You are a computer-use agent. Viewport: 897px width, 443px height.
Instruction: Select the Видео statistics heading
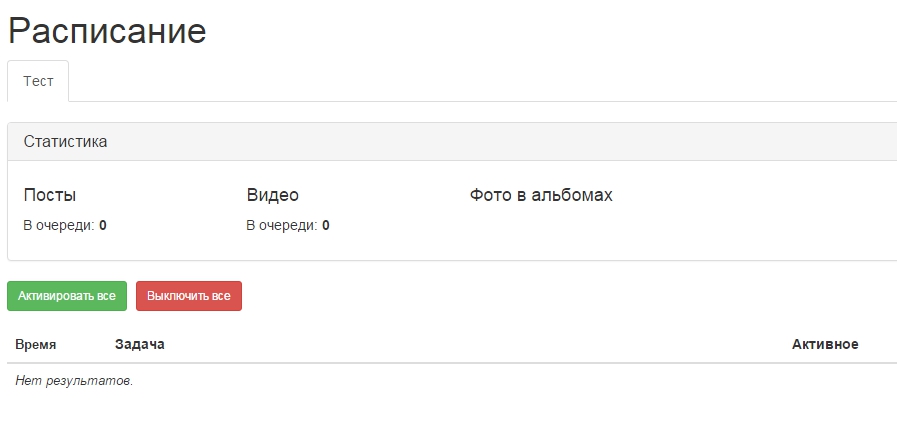pos(272,195)
